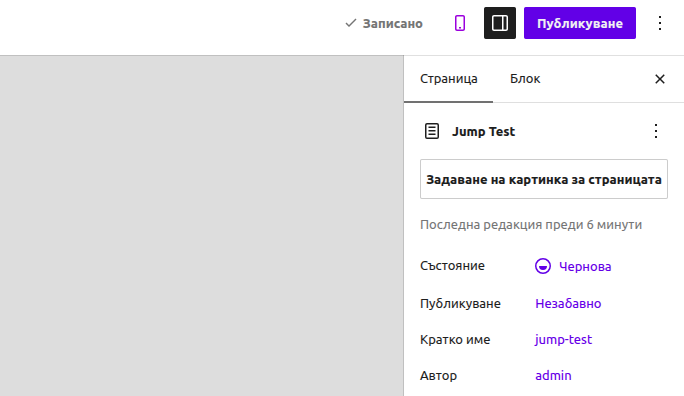The height and width of the screenshot is (396, 684).
Task: Open the editor options three-dot menu
Action: [x=660, y=23]
